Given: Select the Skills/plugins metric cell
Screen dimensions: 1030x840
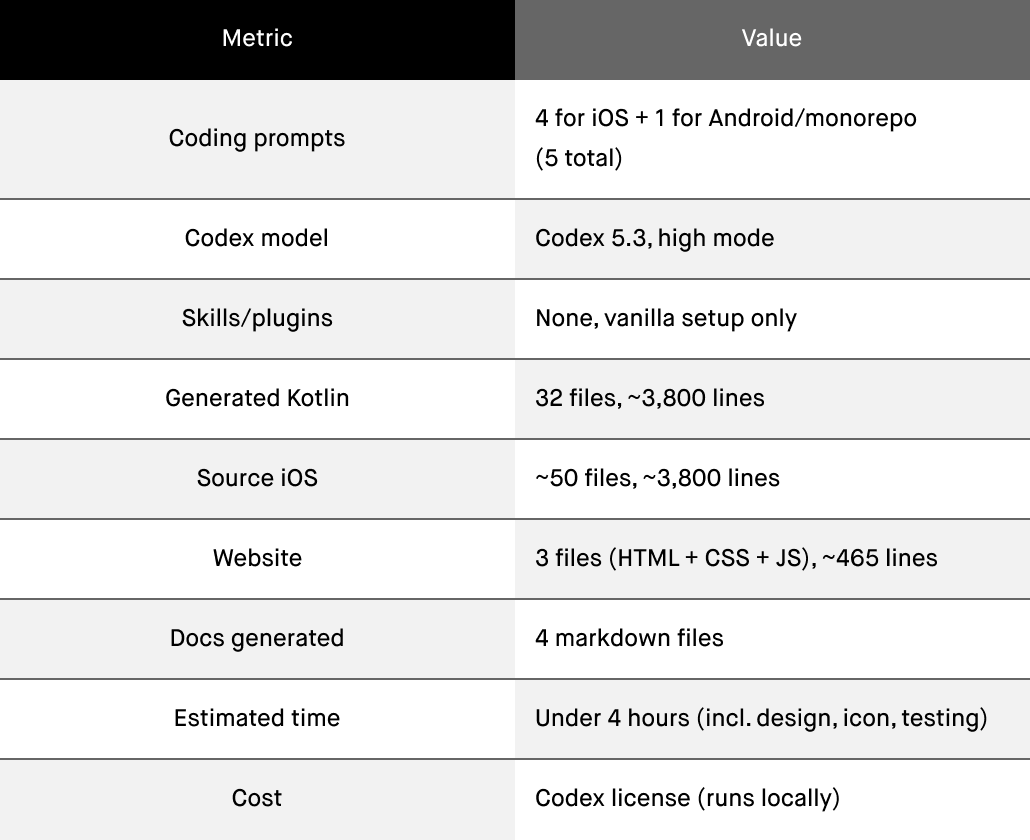Looking at the screenshot, I should click(257, 319).
